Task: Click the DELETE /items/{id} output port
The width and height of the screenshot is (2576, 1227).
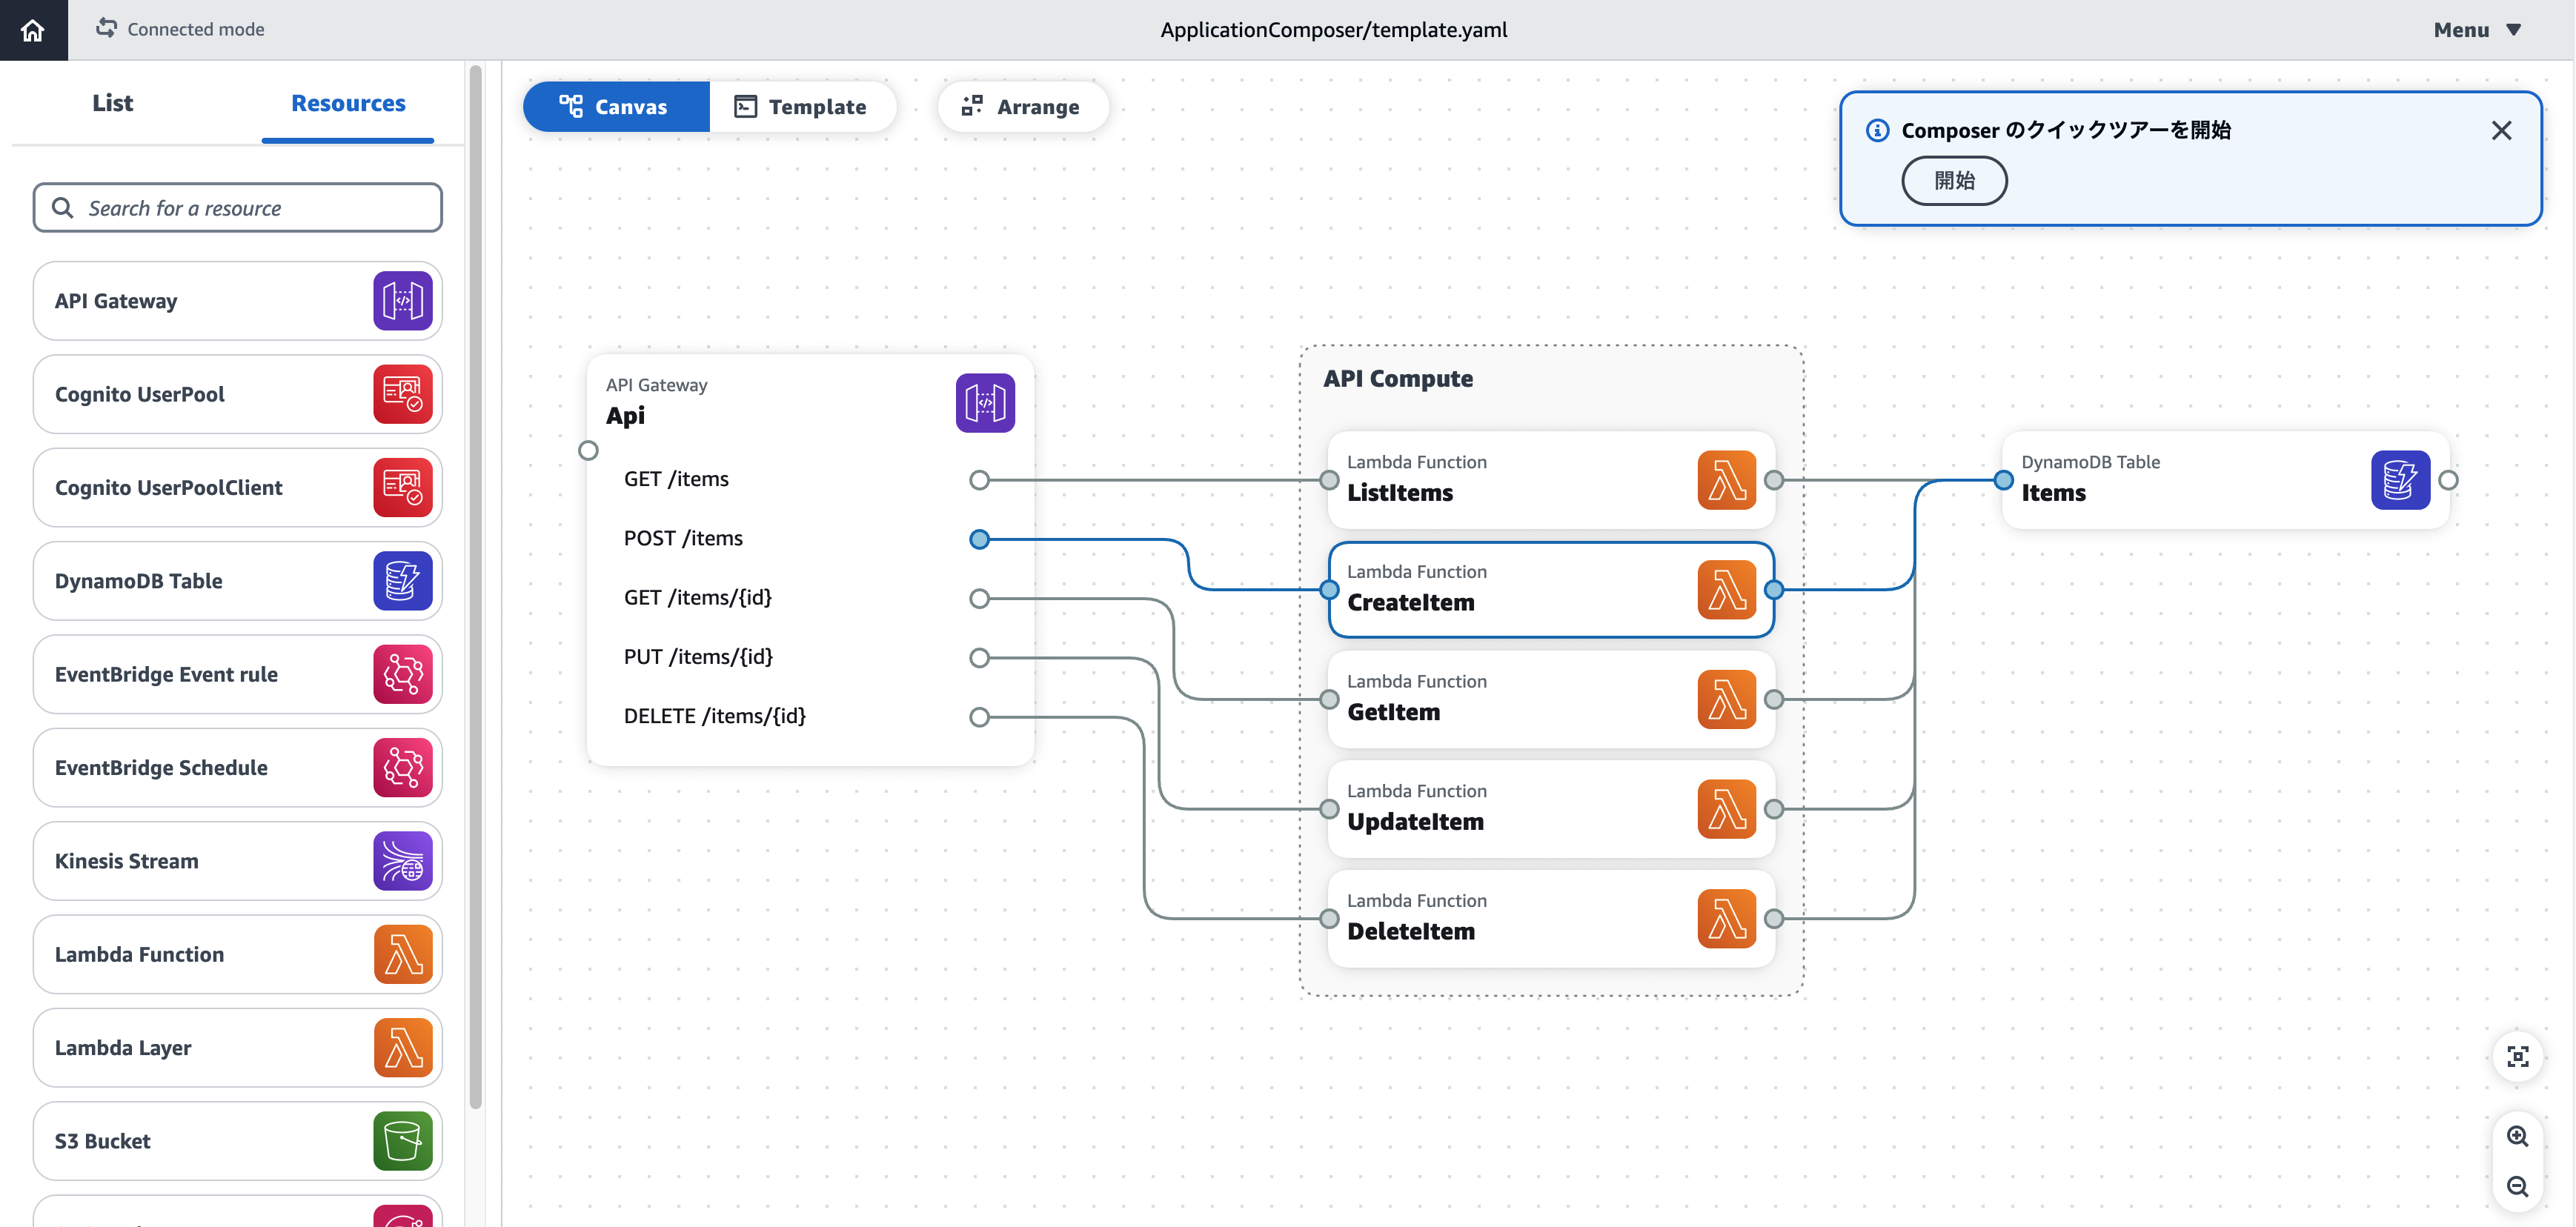Action: (979, 717)
